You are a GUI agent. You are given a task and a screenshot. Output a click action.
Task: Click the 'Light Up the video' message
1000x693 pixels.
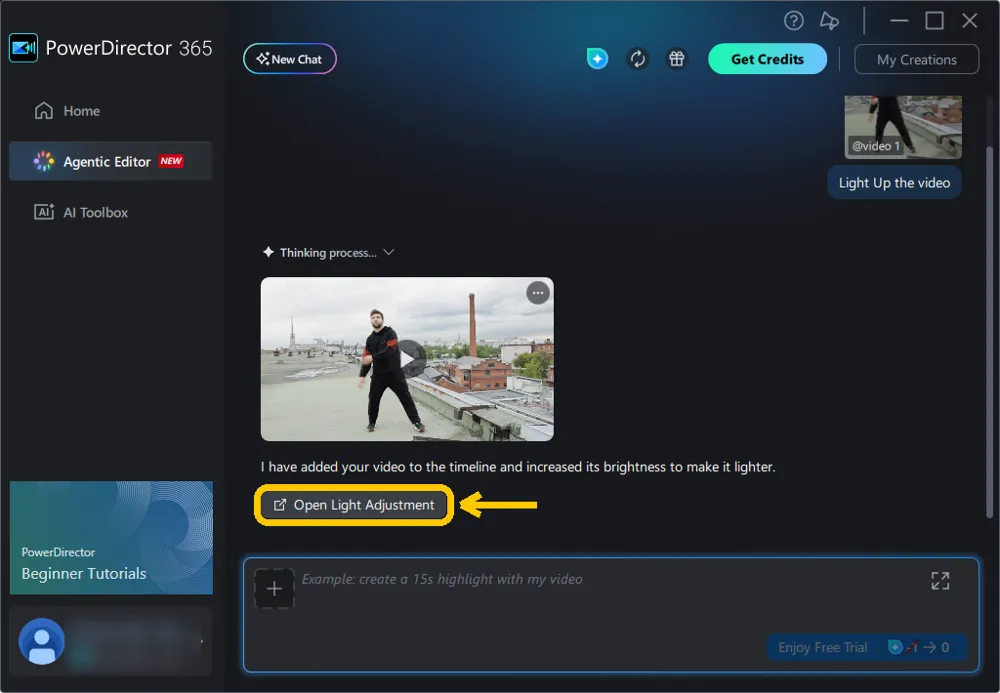click(894, 183)
